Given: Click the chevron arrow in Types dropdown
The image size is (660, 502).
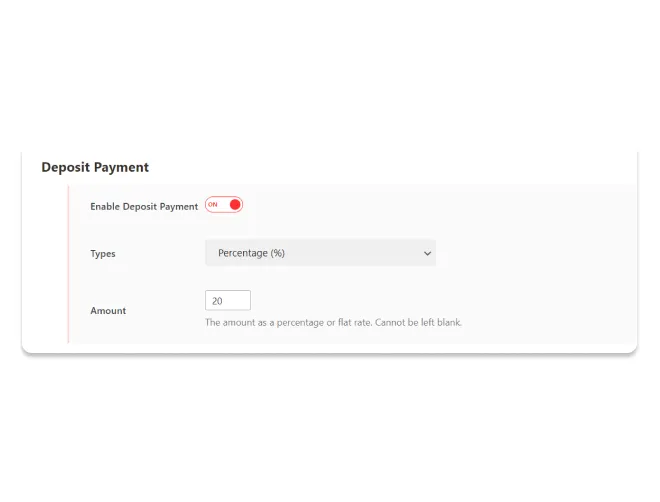Looking at the screenshot, I should (427, 253).
